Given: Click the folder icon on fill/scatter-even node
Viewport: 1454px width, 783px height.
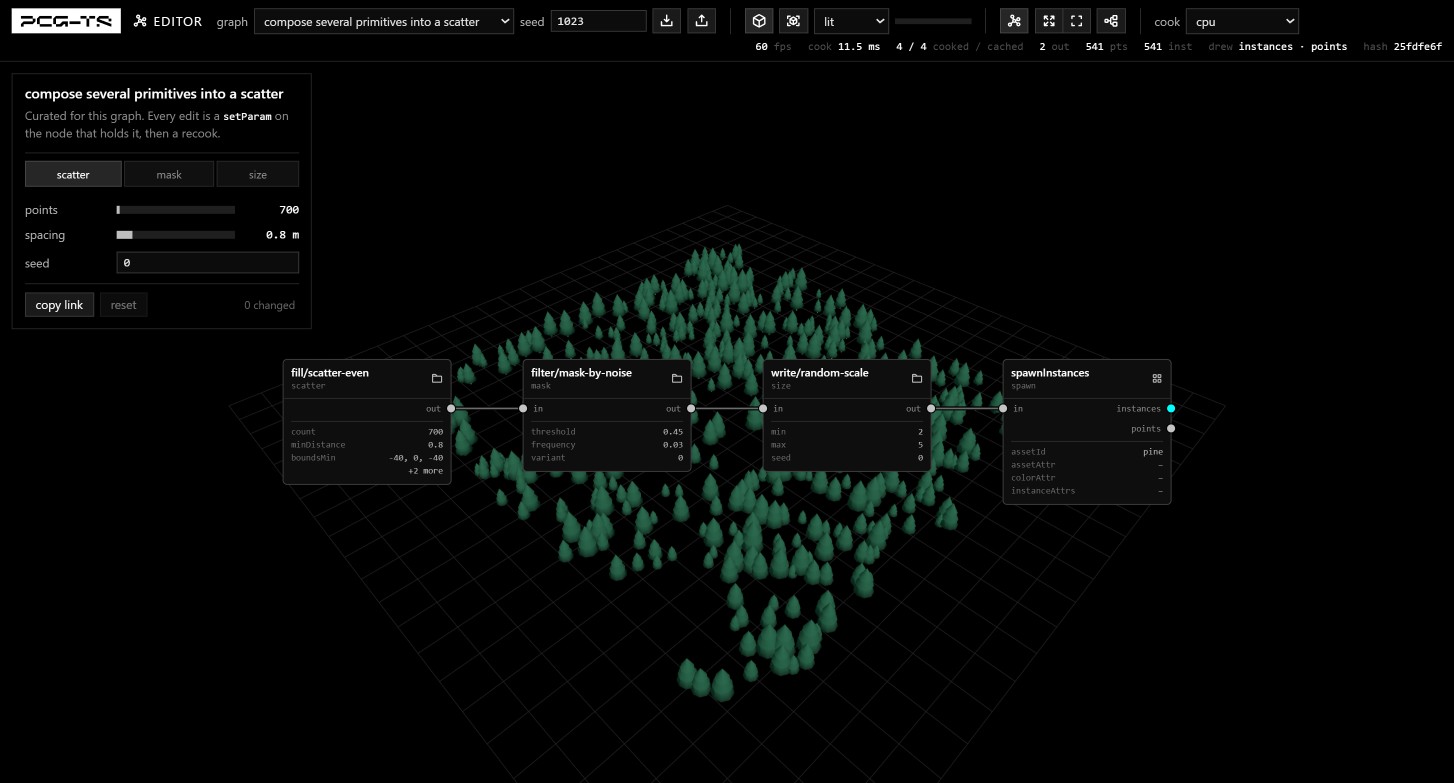Looking at the screenshot, I should pyautogui.click(x=437, y=378).
